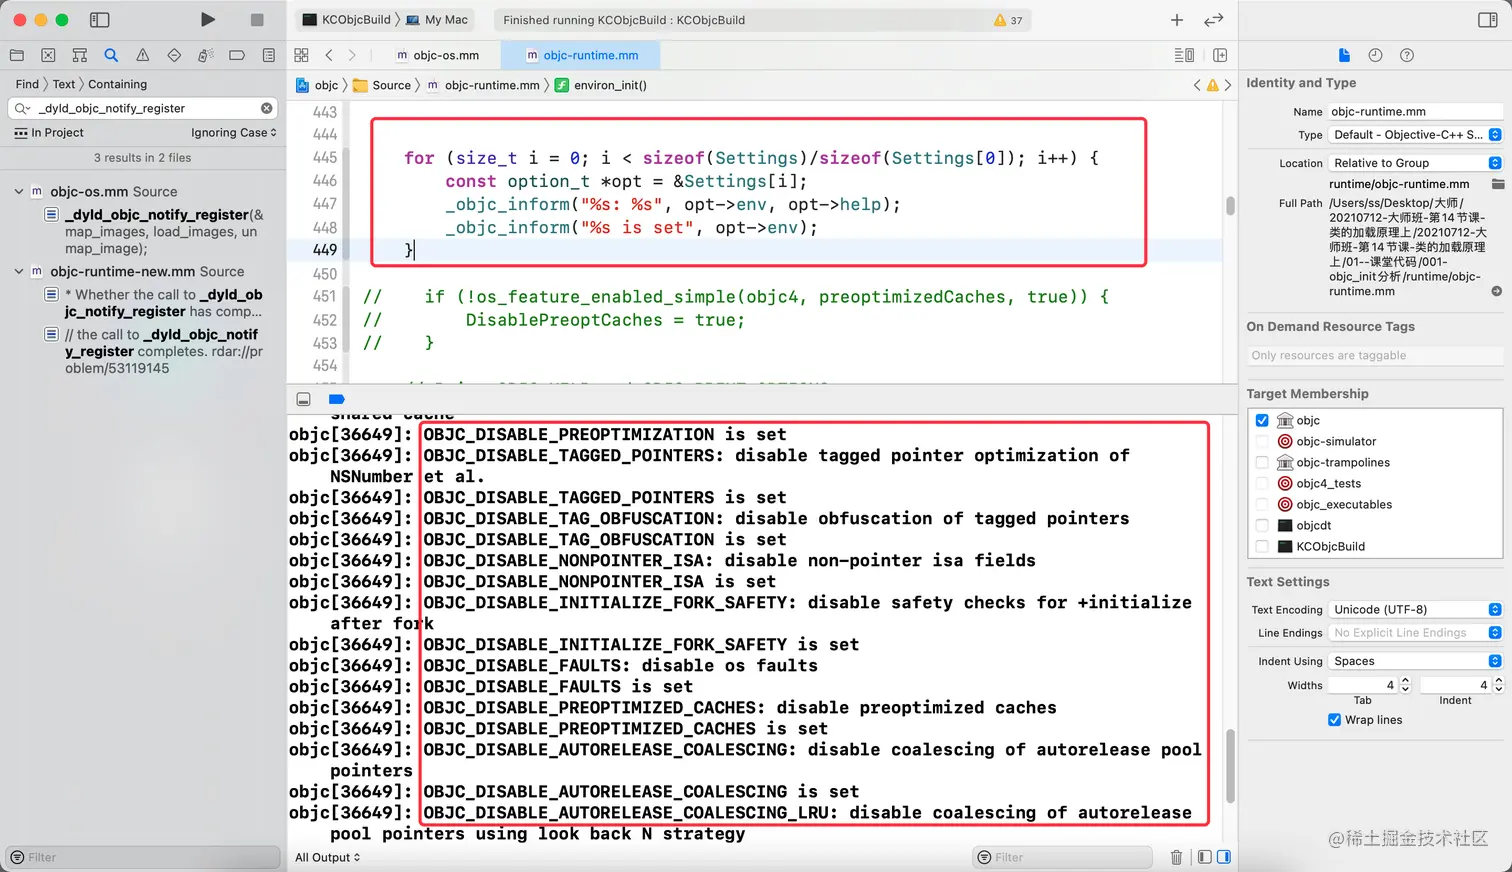Open the source control navigator
Screen dimensions: 1512x872
pyautogui.click(x=48, y=56)
